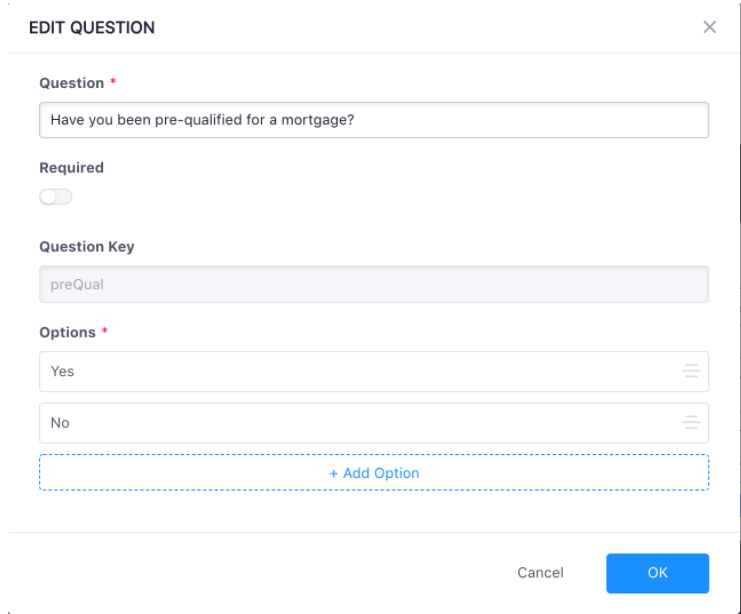Screen dimensions: 741x614
Task: Edit the Yes option text field
Action: pos(374,371)
